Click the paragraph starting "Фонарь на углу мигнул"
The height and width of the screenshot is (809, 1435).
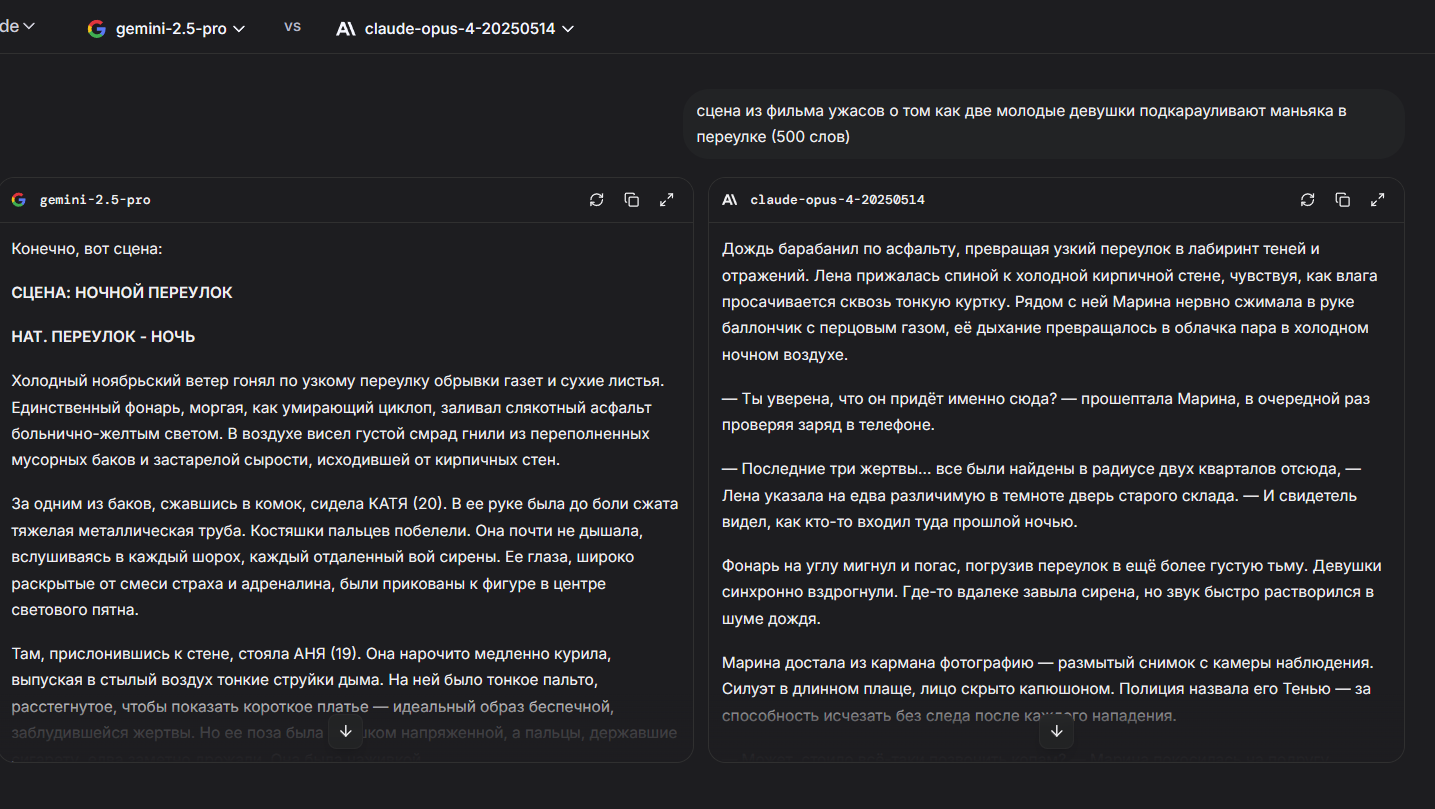(1051, 592)
